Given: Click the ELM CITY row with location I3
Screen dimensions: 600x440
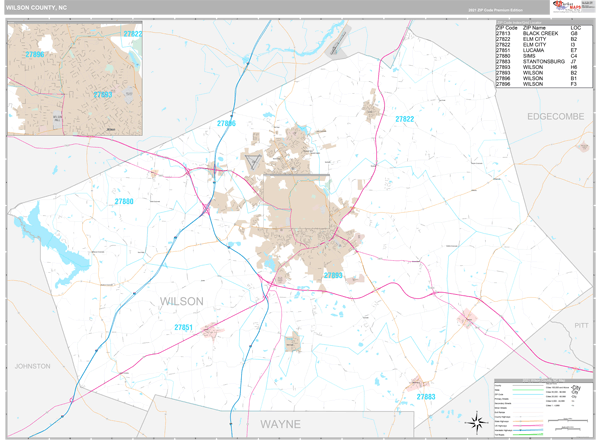Looking at the screenshot, I should tap(543, 45).
